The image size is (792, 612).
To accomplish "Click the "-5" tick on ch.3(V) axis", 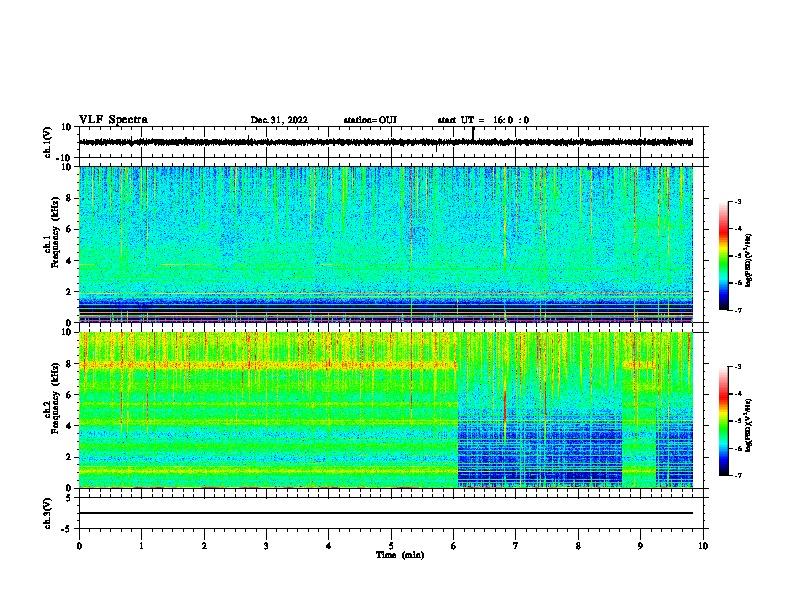I will coord(68,529).
